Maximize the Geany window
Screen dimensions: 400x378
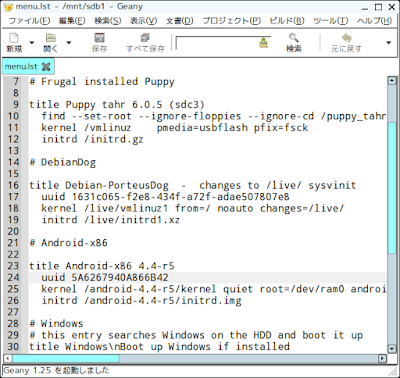coord(378,7)
